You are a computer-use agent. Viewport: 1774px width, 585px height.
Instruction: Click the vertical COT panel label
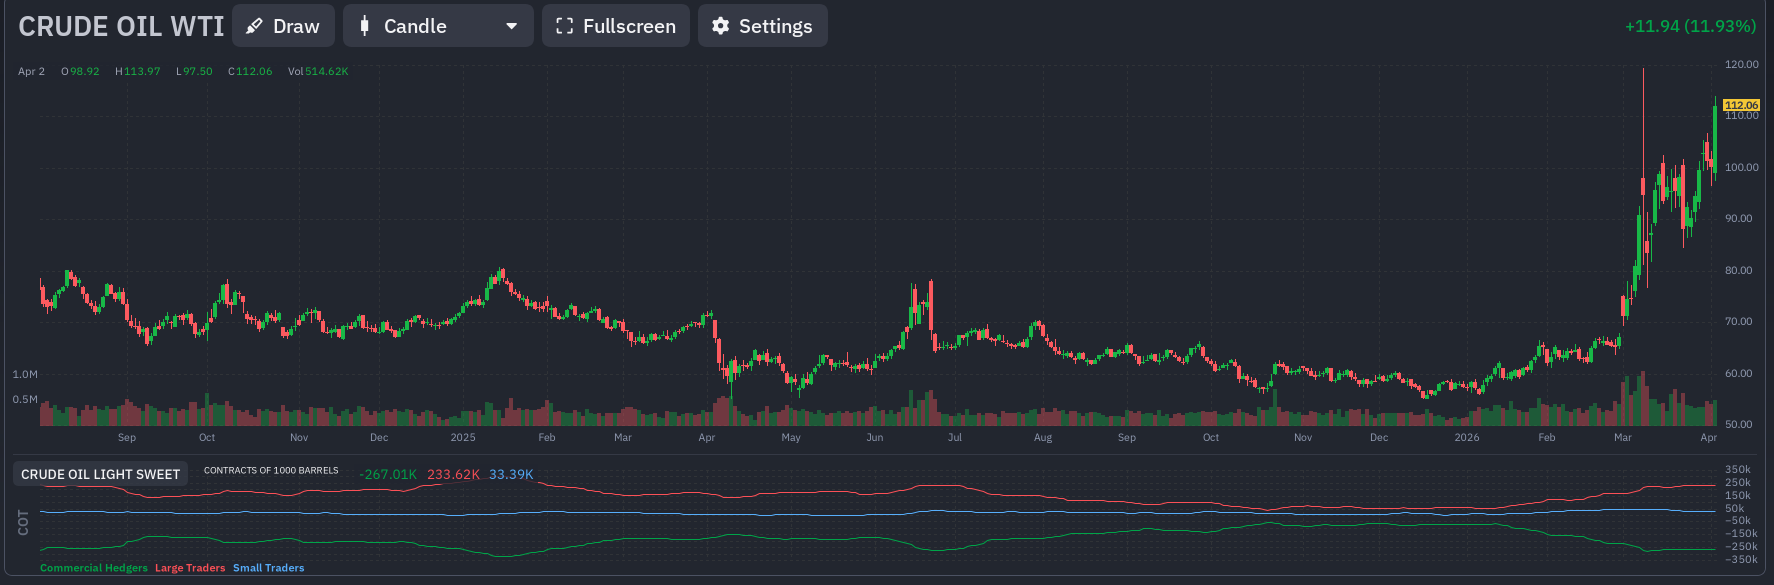(24, 522)
